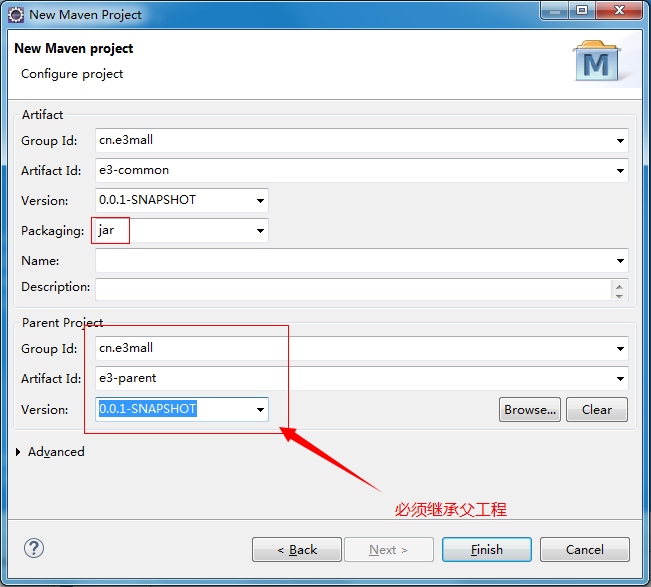Image resolution: width=651 pixels, height=587 pixels.
Task: Expand the Advanced section
Action: click(18, 452)
